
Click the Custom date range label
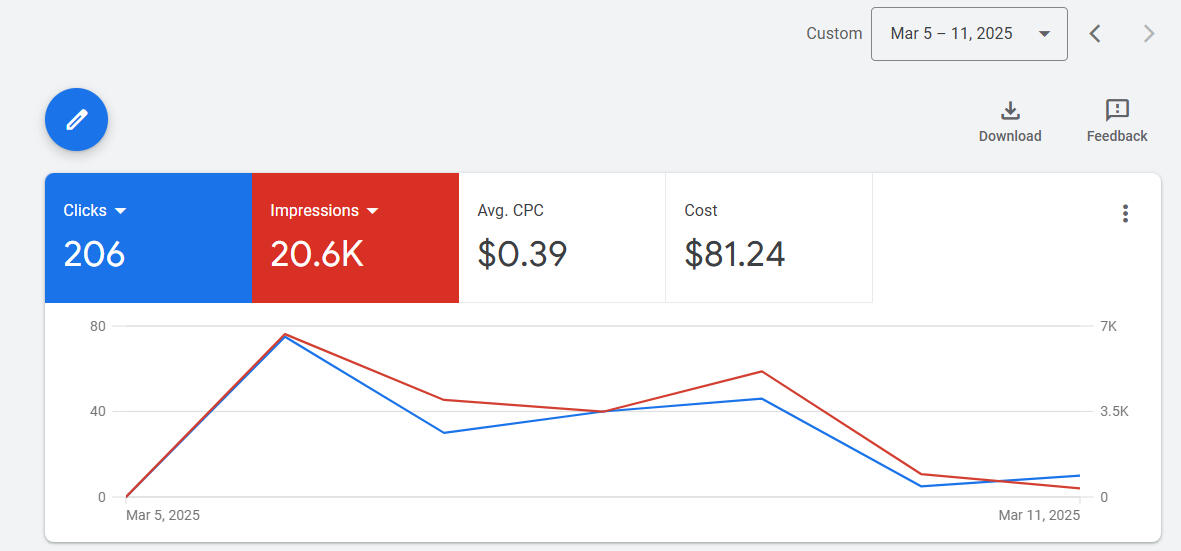tap(834, 34)
